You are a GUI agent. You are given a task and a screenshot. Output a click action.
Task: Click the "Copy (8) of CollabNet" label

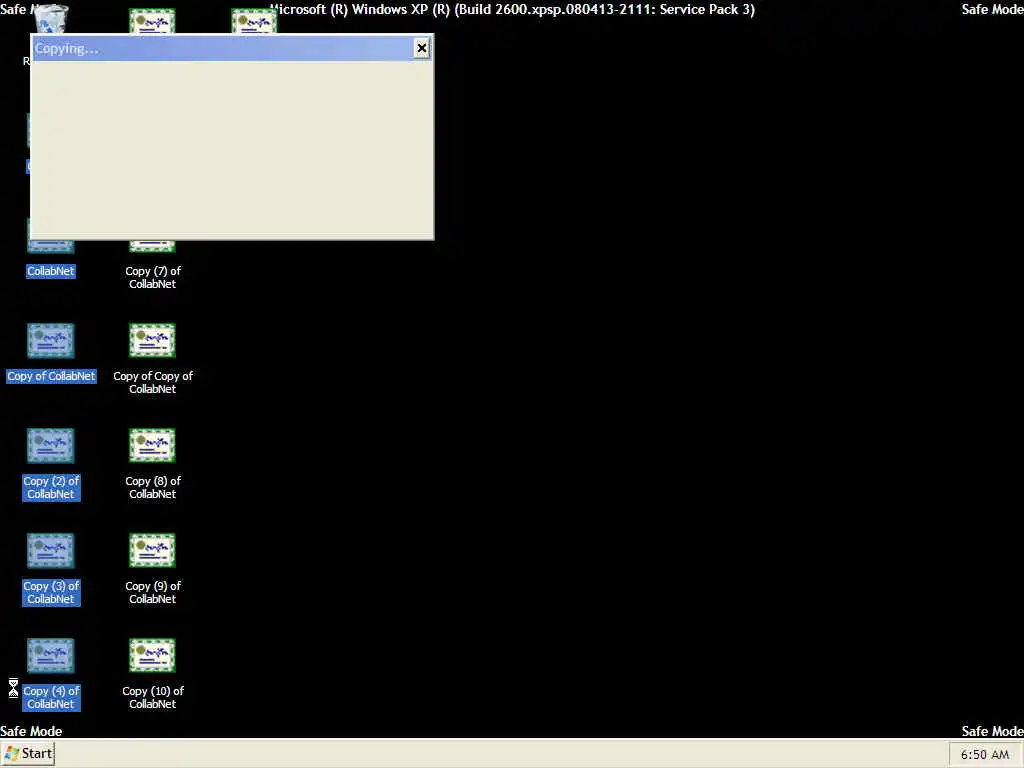[x=153, y=487]
